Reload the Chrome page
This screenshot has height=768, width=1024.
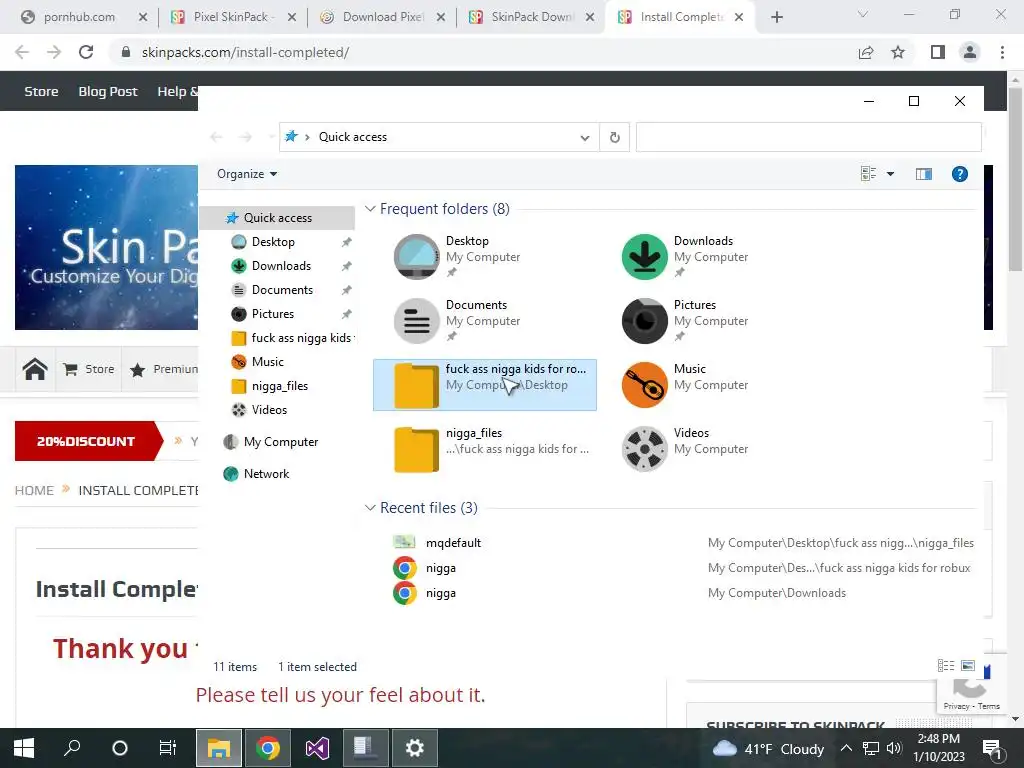pos(86,52)
